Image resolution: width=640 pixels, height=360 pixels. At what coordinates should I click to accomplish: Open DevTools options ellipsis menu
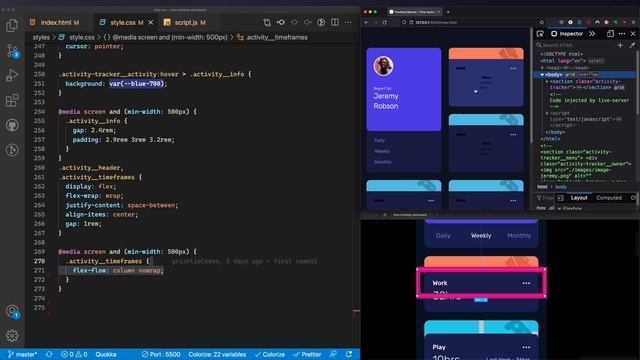coord(622,34)
